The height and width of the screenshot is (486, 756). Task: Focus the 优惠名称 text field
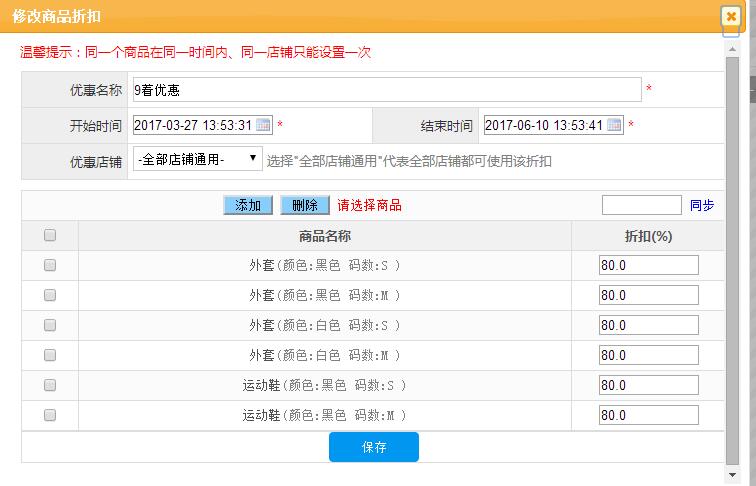tap(386, 90)
